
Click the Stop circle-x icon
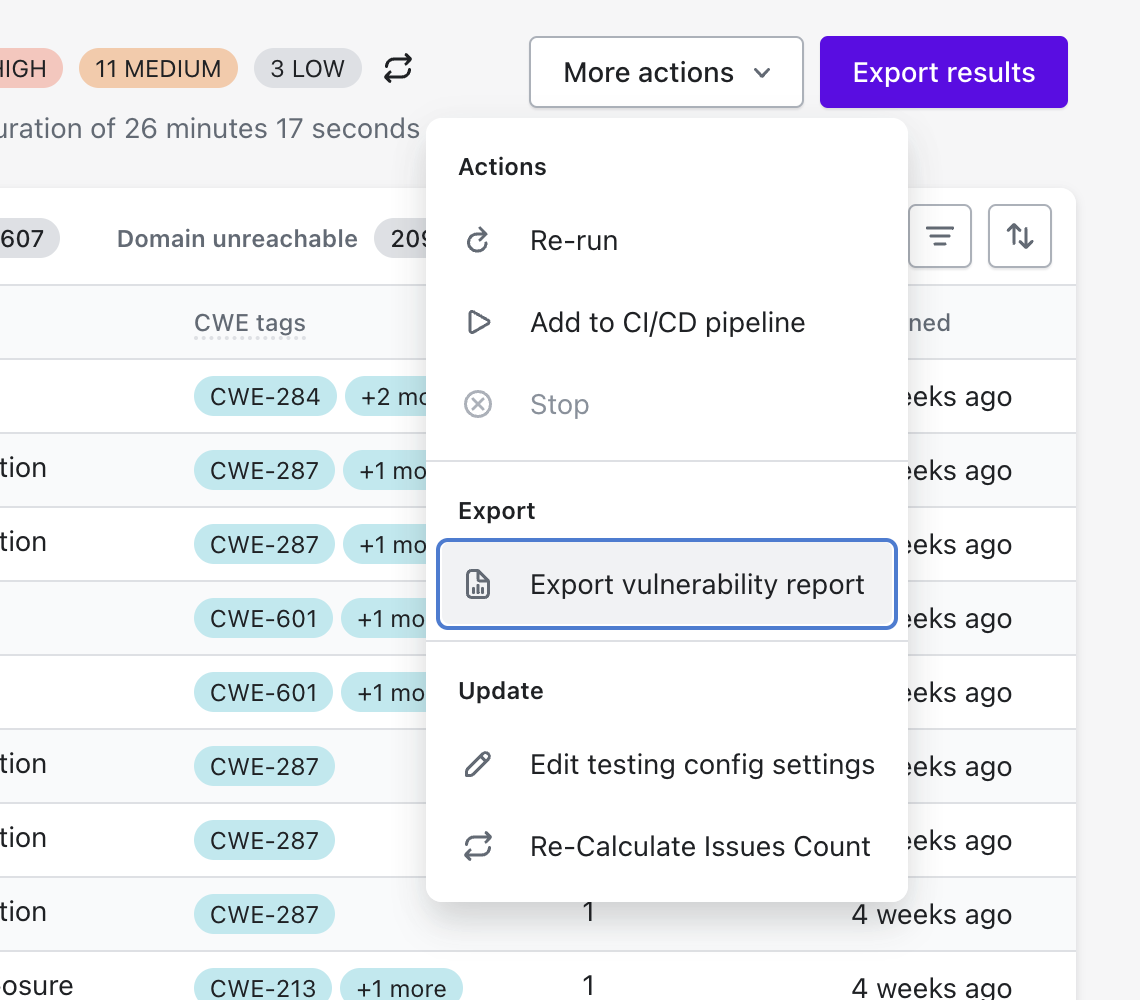(x=478, y=405)
